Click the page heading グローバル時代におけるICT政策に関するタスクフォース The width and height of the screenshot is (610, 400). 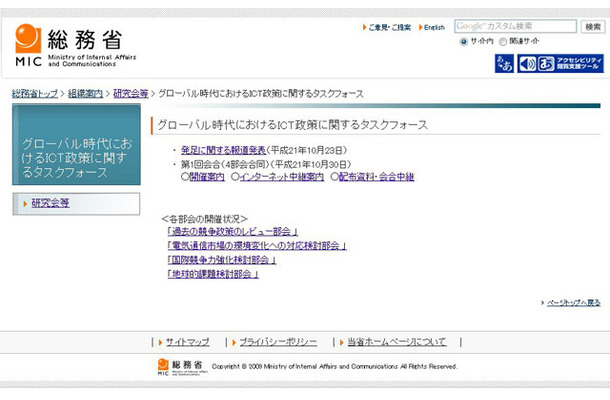pos(293,125)
